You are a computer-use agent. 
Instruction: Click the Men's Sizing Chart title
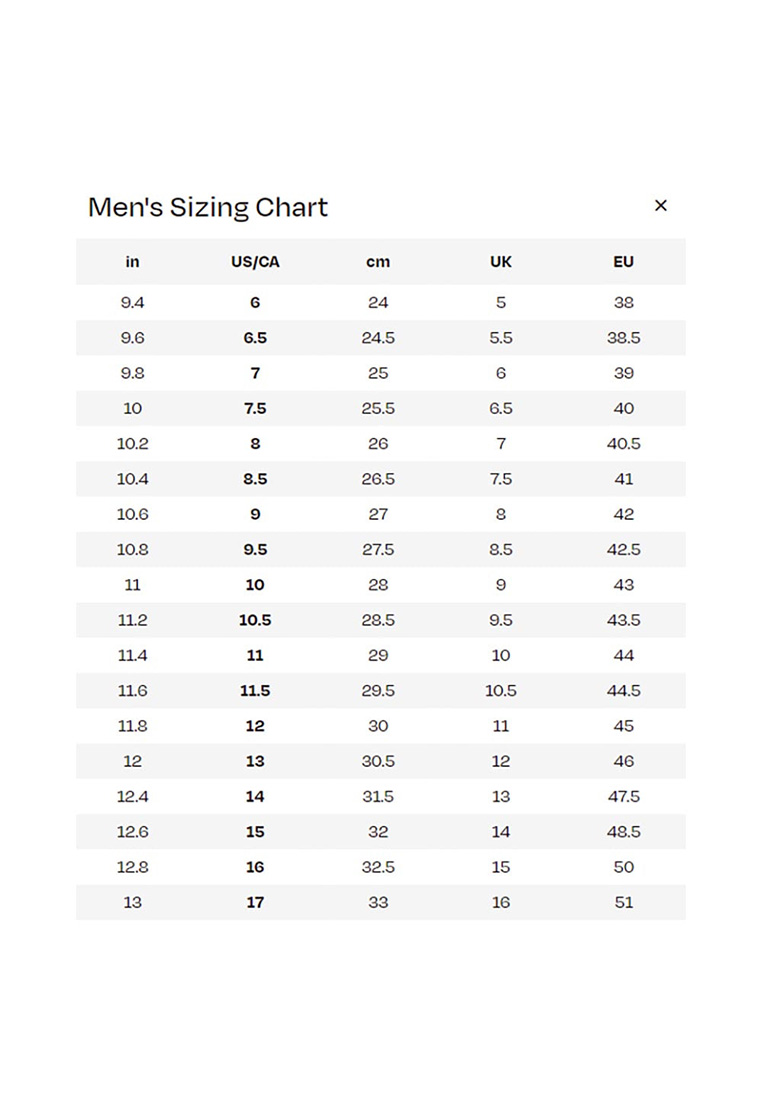click(x=208, y=207)
